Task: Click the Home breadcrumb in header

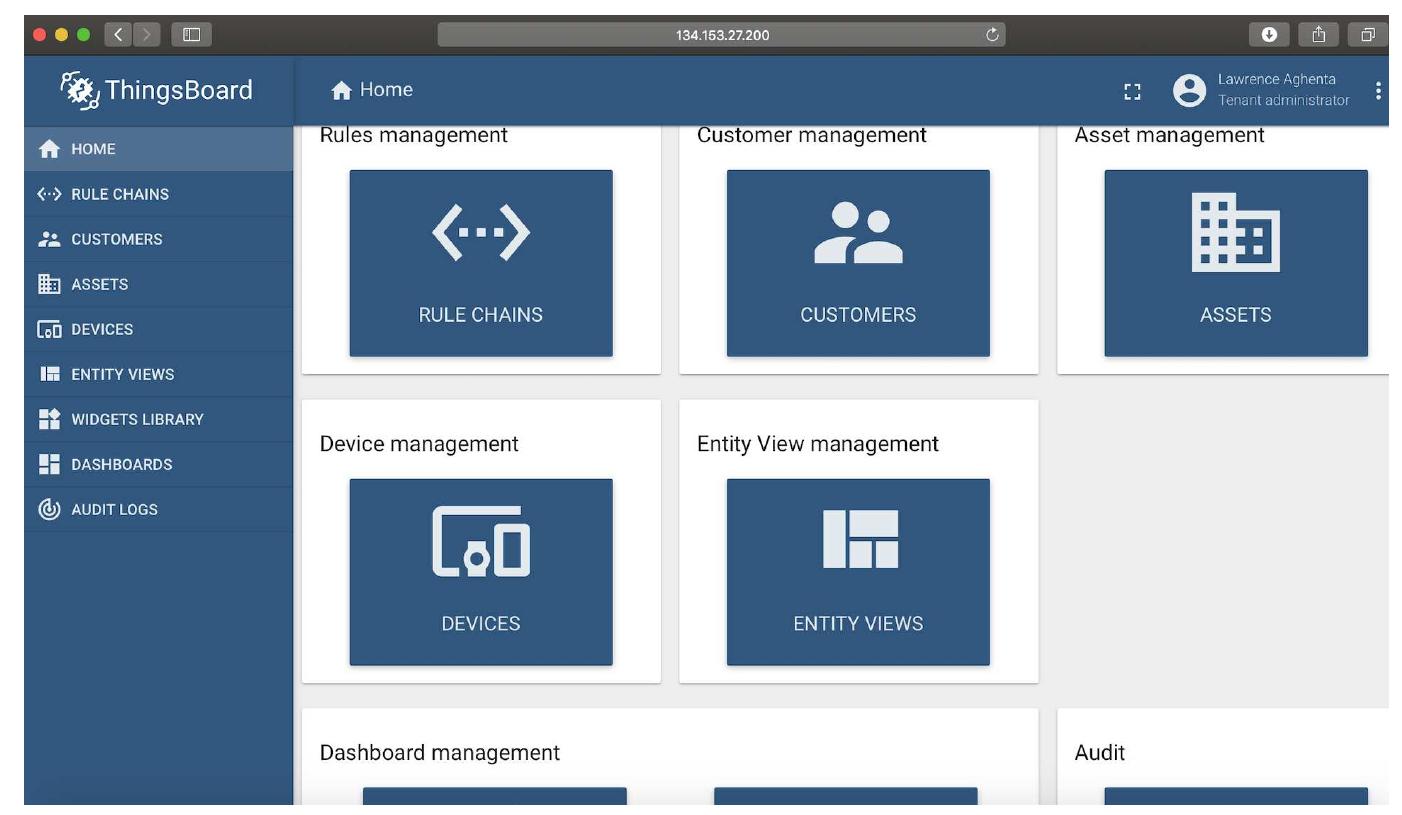Action: coord(372,90)
